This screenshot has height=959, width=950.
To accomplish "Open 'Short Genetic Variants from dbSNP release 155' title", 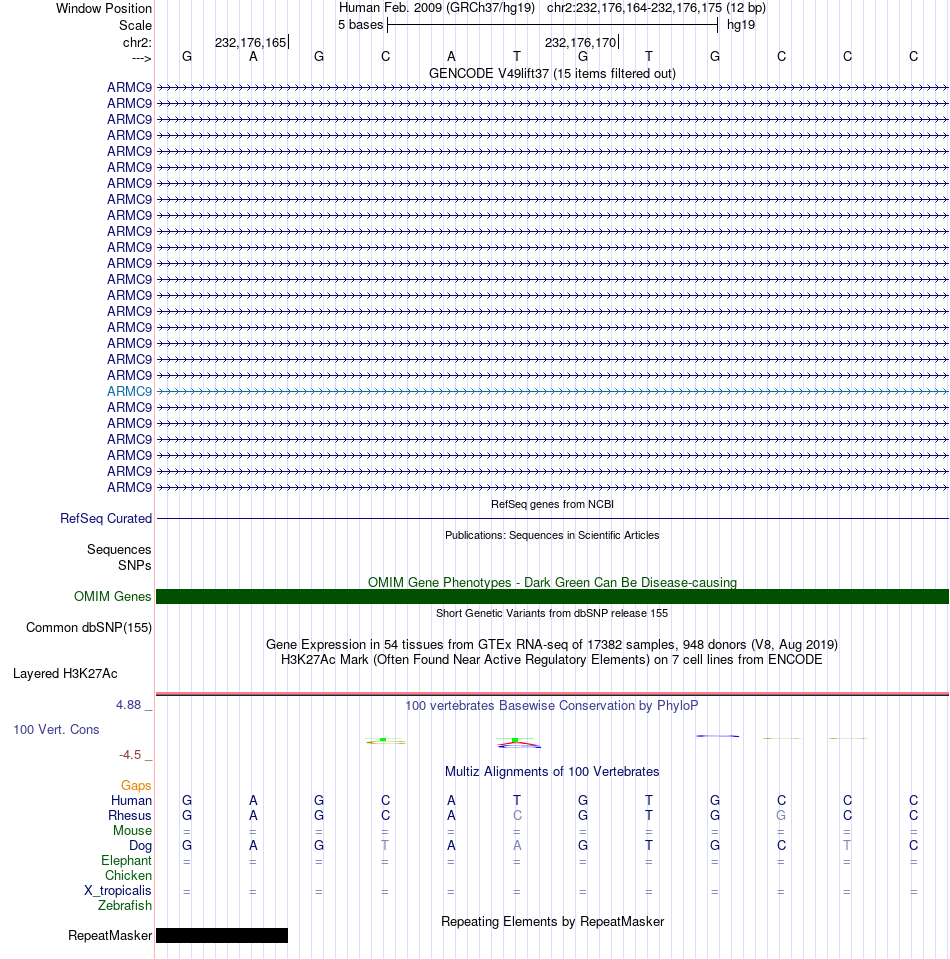I will point(552,613).
